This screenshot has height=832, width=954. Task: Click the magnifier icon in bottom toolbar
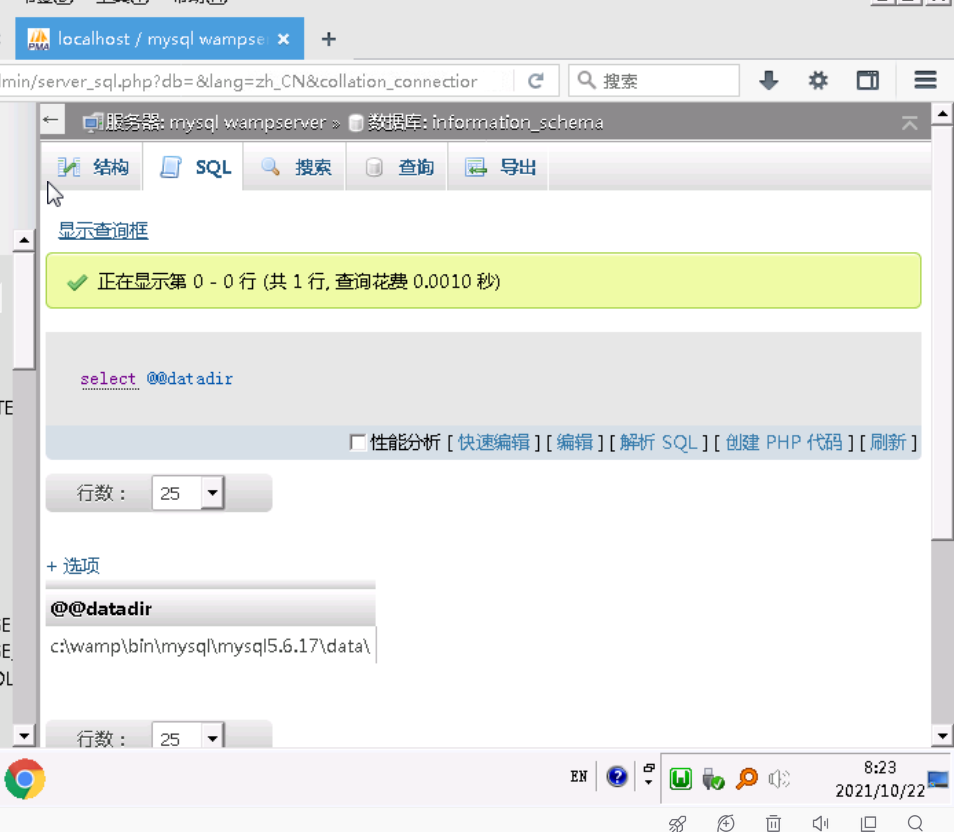(916, 823)
